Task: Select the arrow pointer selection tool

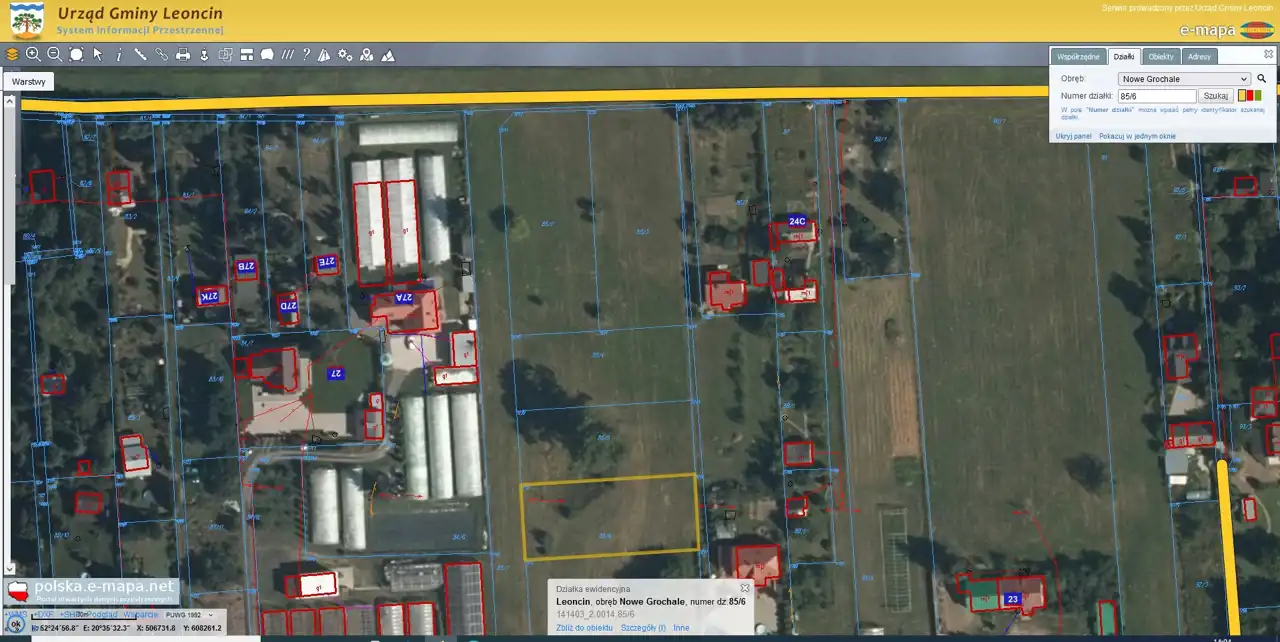Action: [x=98, y=55]
